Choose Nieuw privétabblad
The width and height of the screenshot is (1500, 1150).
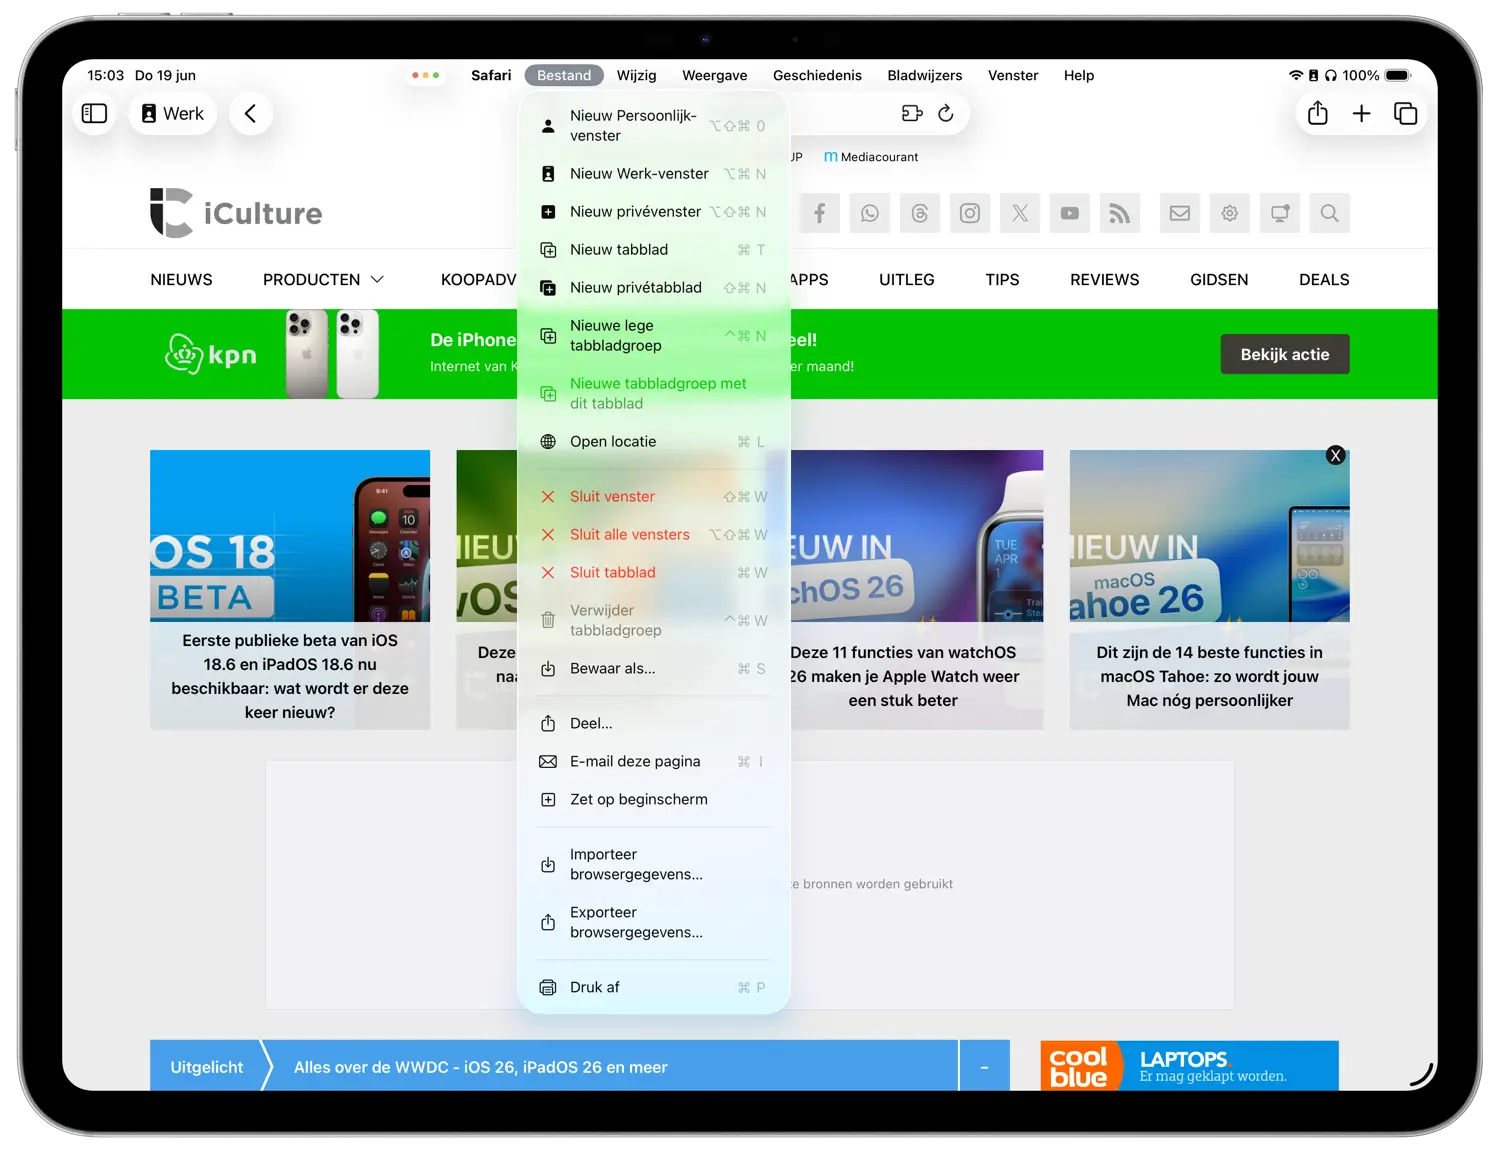(654, 288)
